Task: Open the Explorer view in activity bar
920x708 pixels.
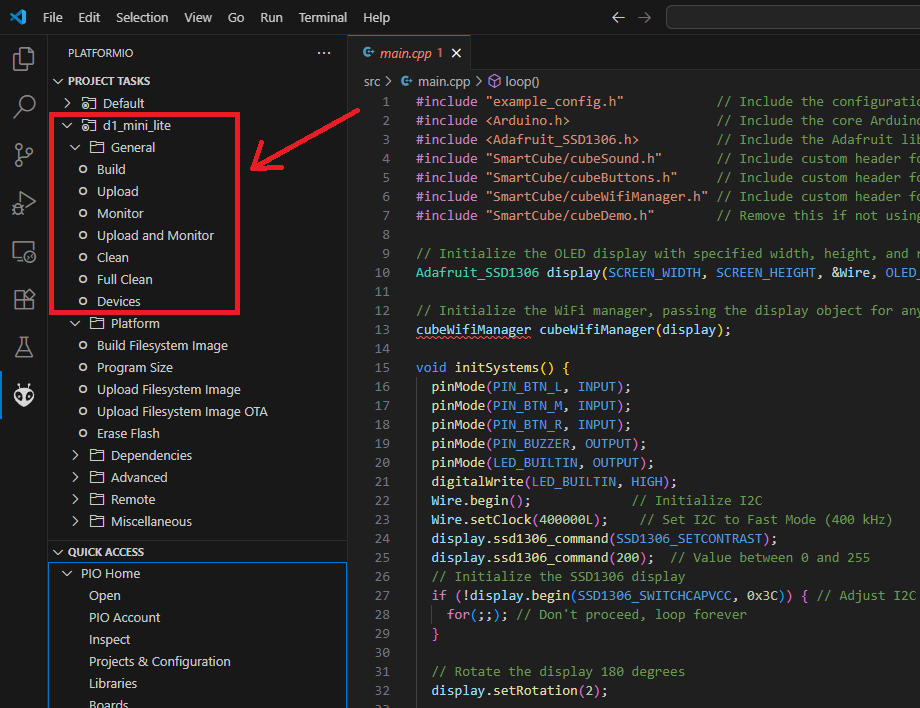Action: click(23, 60)
